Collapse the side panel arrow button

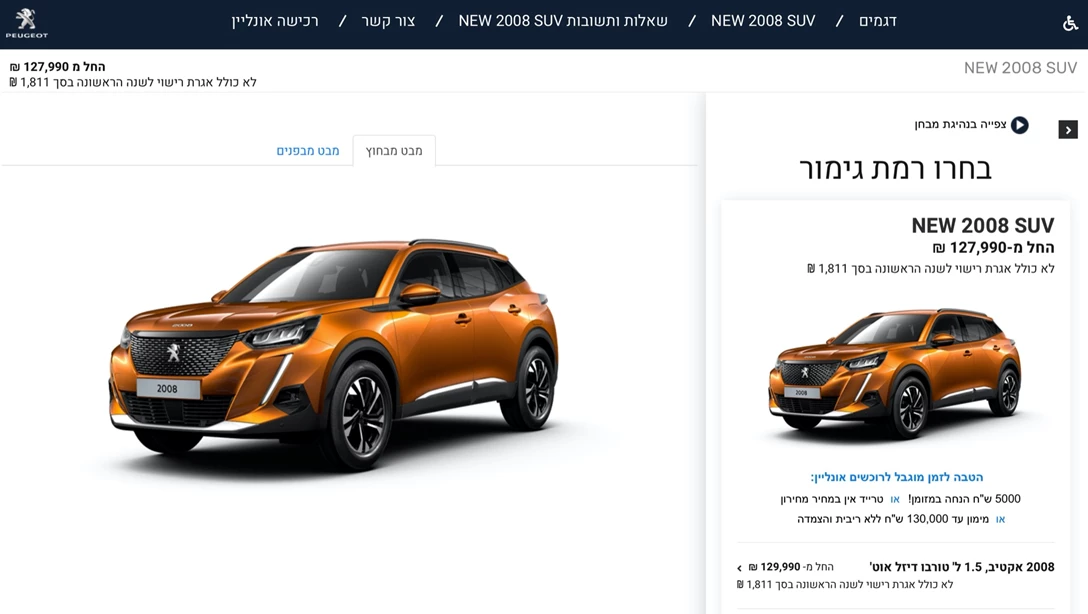point(1068,130)
